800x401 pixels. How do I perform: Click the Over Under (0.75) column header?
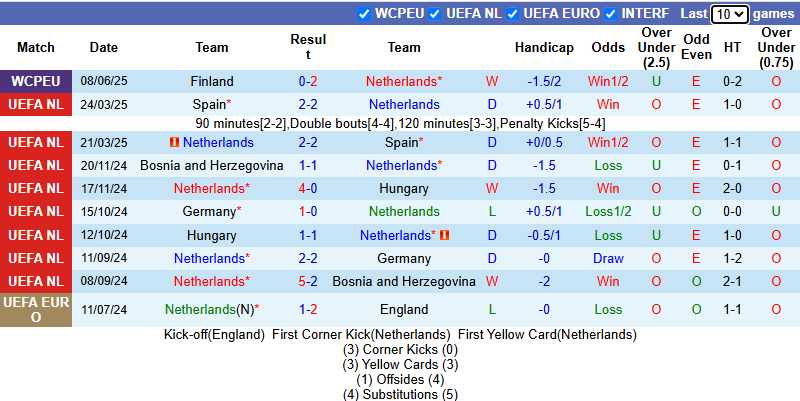point(776,47)
